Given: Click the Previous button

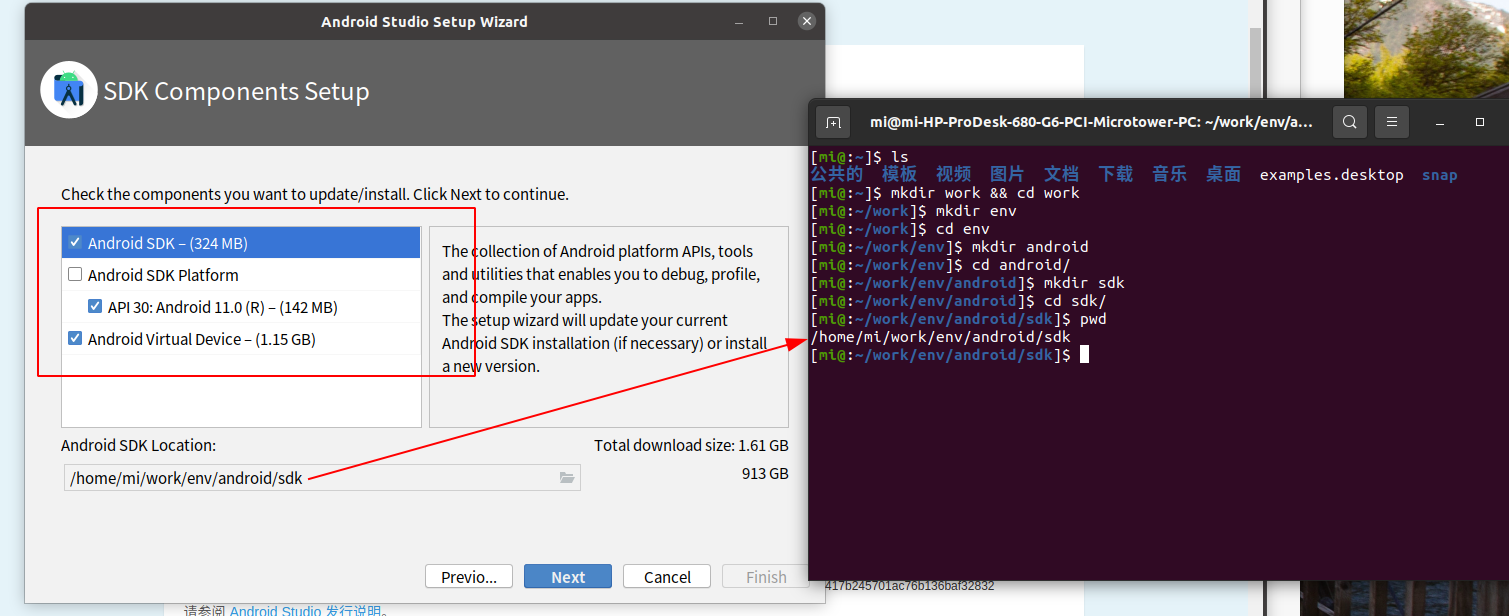Looking at the screenshot, I should pos(469,577).
